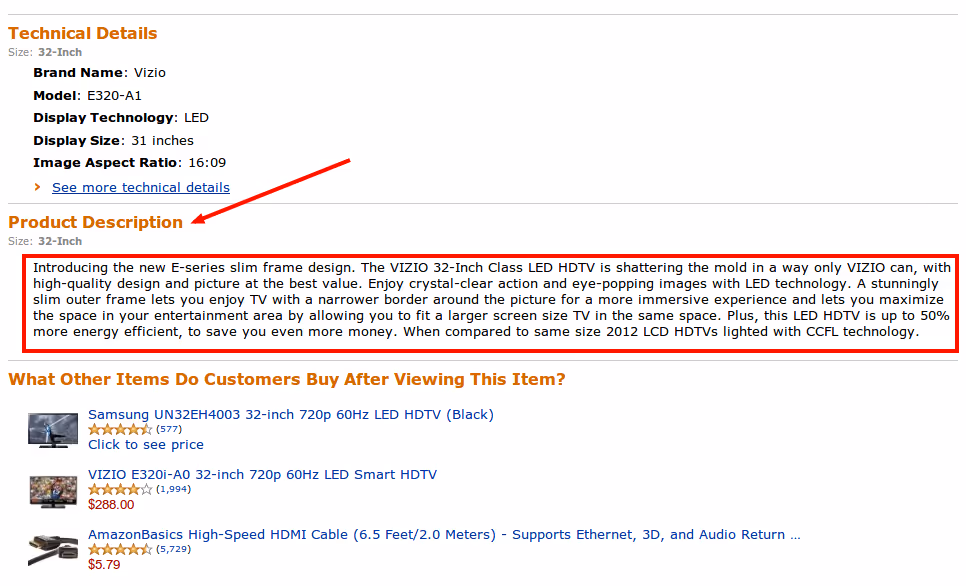Click to see price for the Samsung TV
The width and height of the screenshot is (966, 586).
coord(145,444)
